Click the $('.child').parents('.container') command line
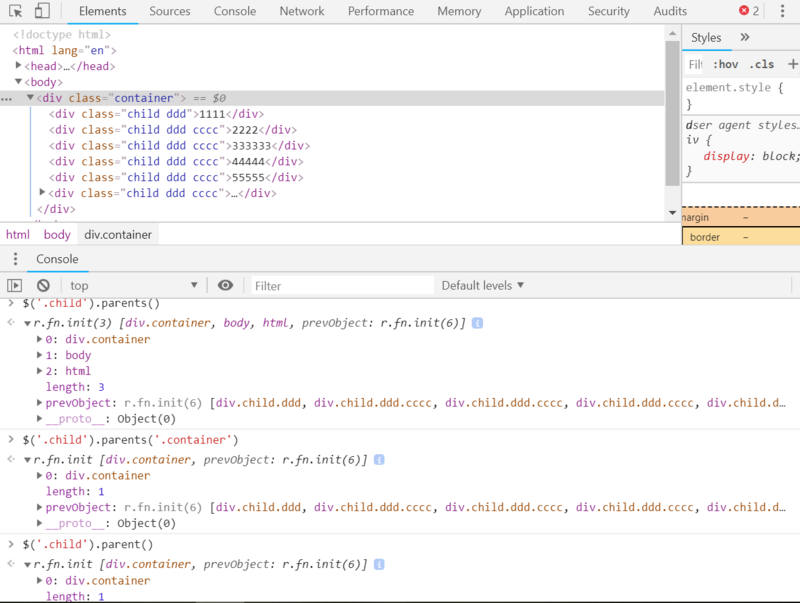Viewport: 800px width, 603px height. click(x=130, y=440)
